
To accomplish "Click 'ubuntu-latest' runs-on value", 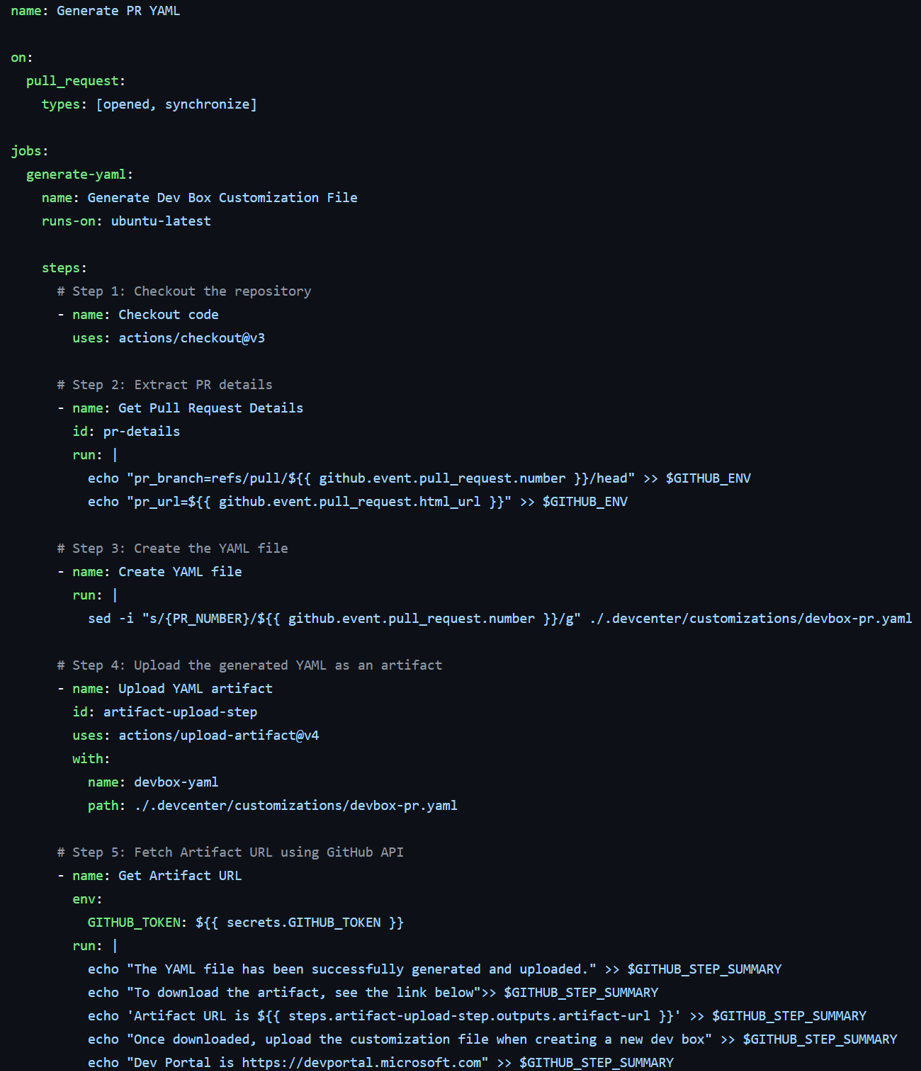I will (161, 221).
